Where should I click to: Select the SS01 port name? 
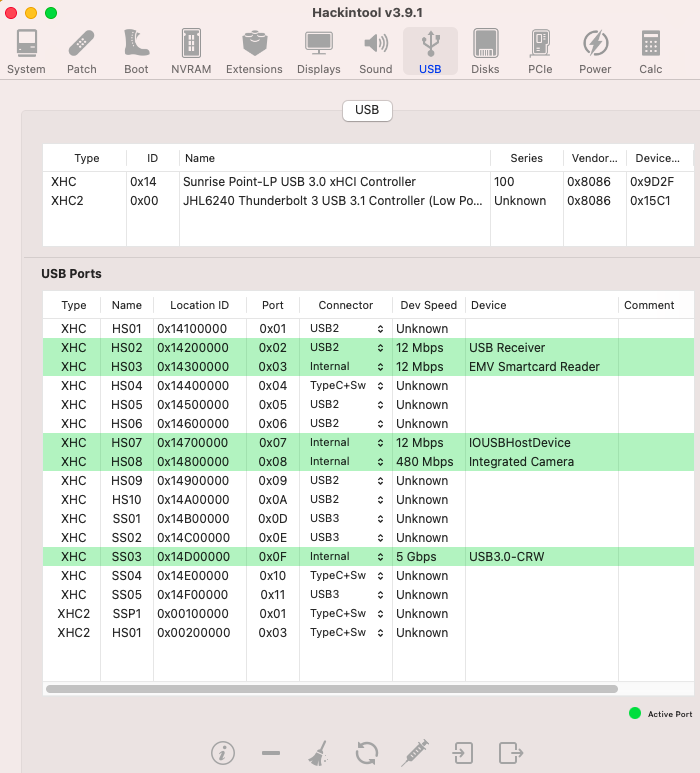126,519
